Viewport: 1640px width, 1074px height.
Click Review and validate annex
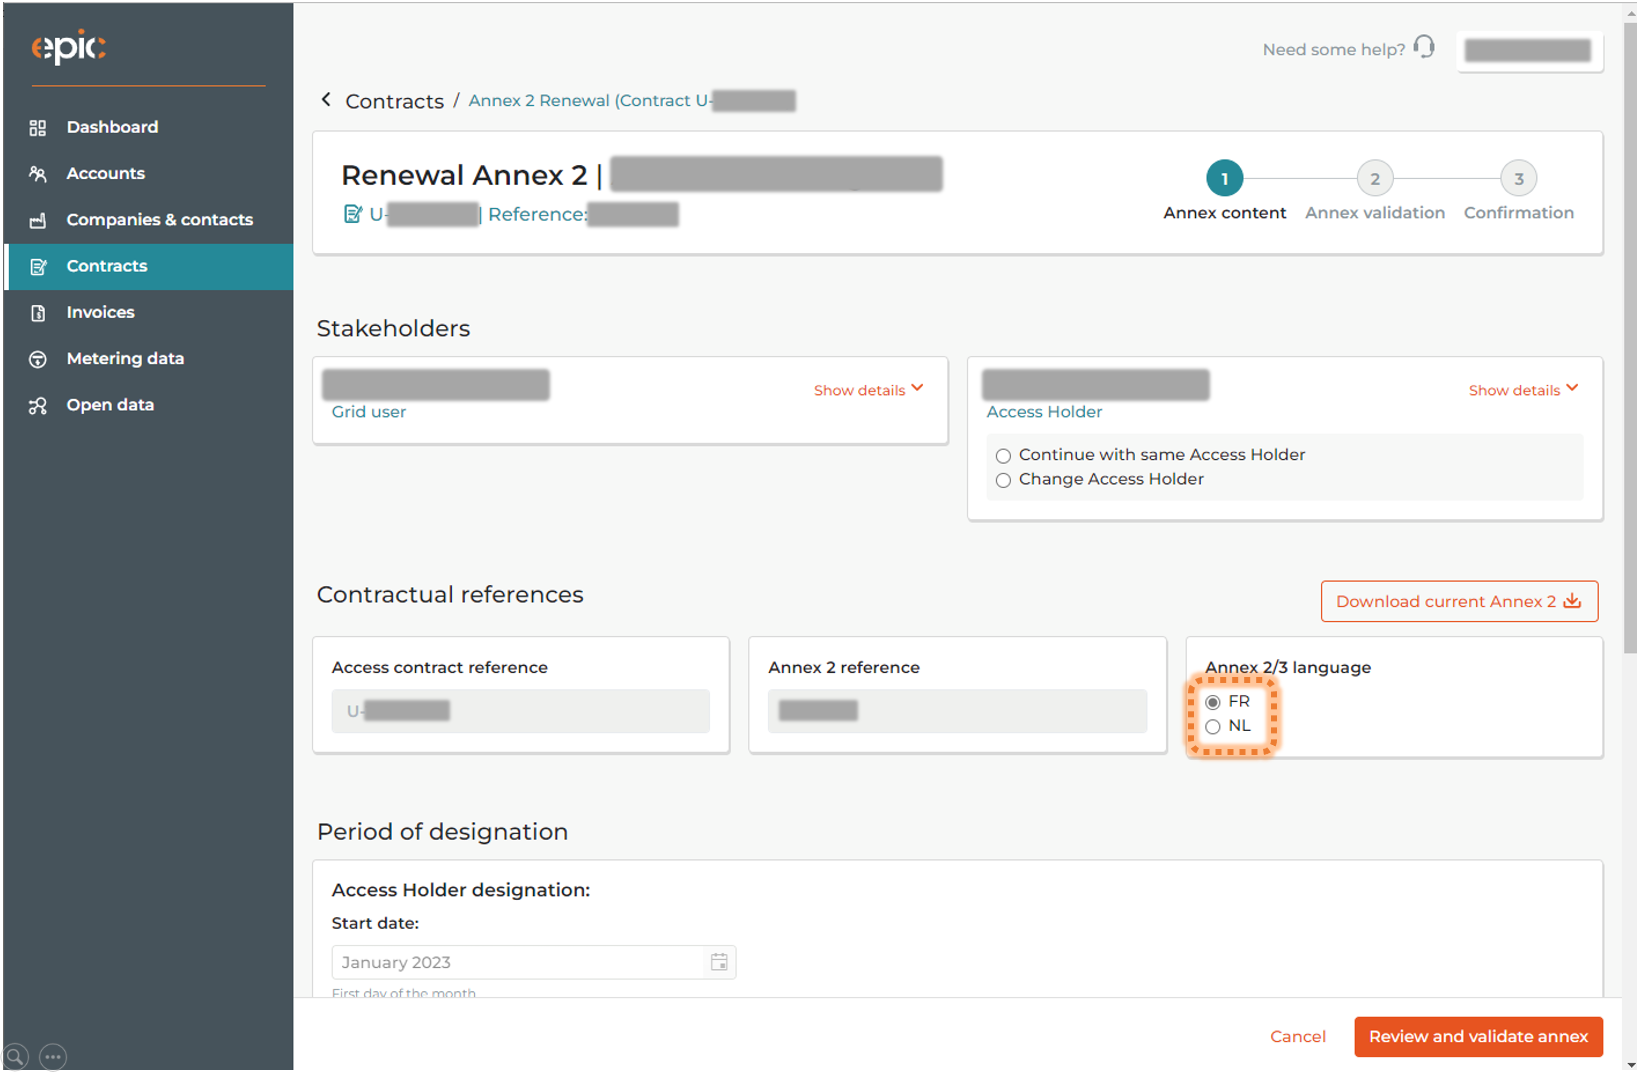1478,1036
